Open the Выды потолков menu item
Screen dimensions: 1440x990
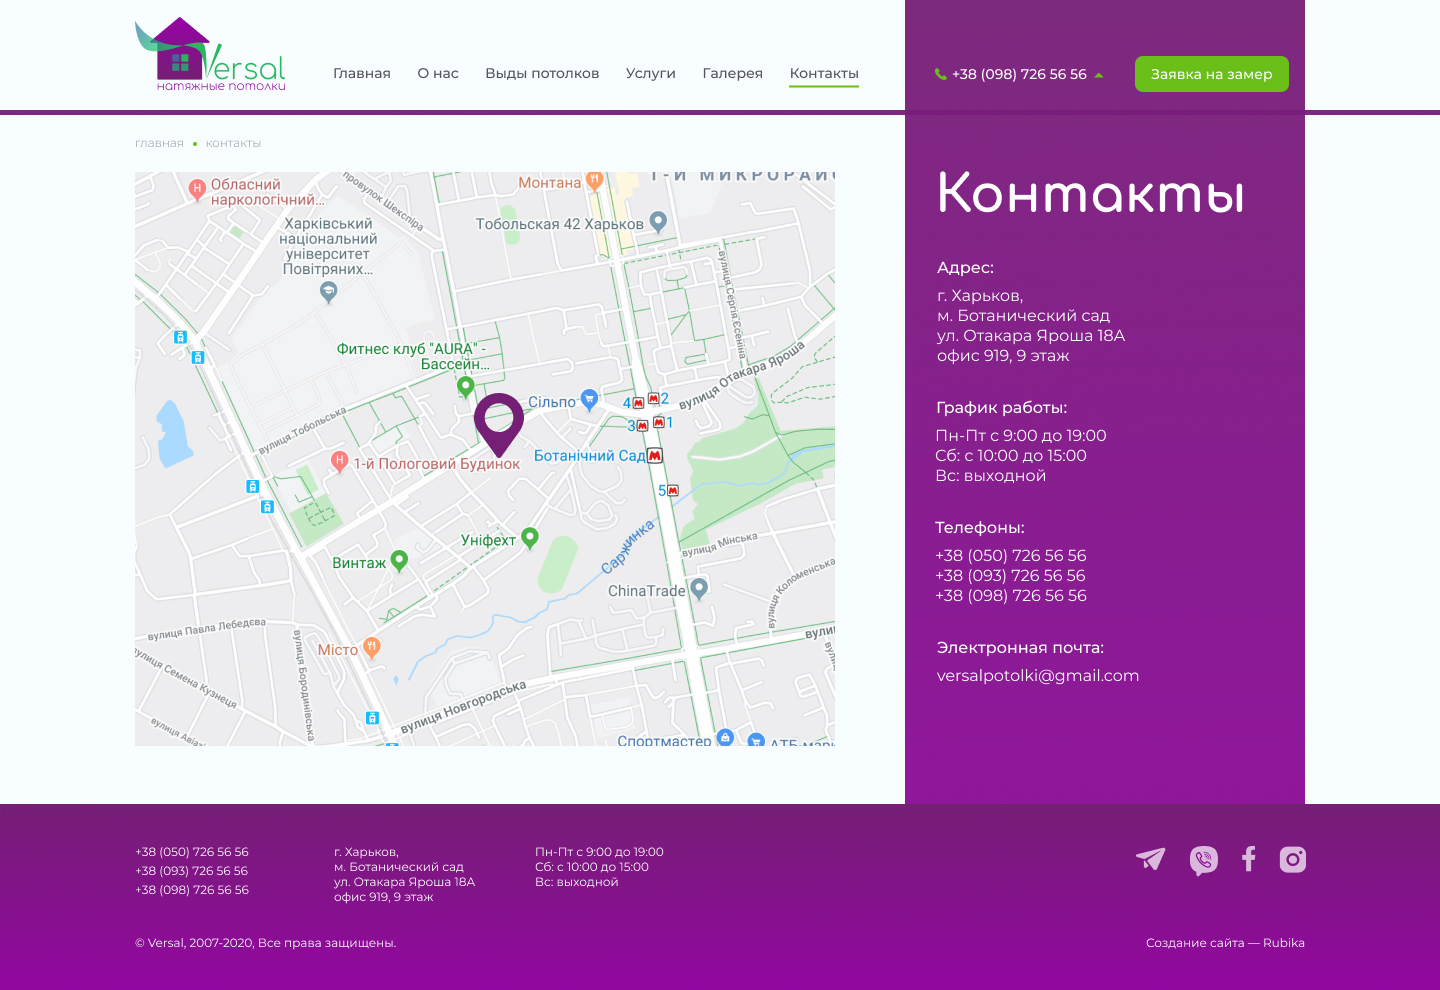(x=542, y=73)
